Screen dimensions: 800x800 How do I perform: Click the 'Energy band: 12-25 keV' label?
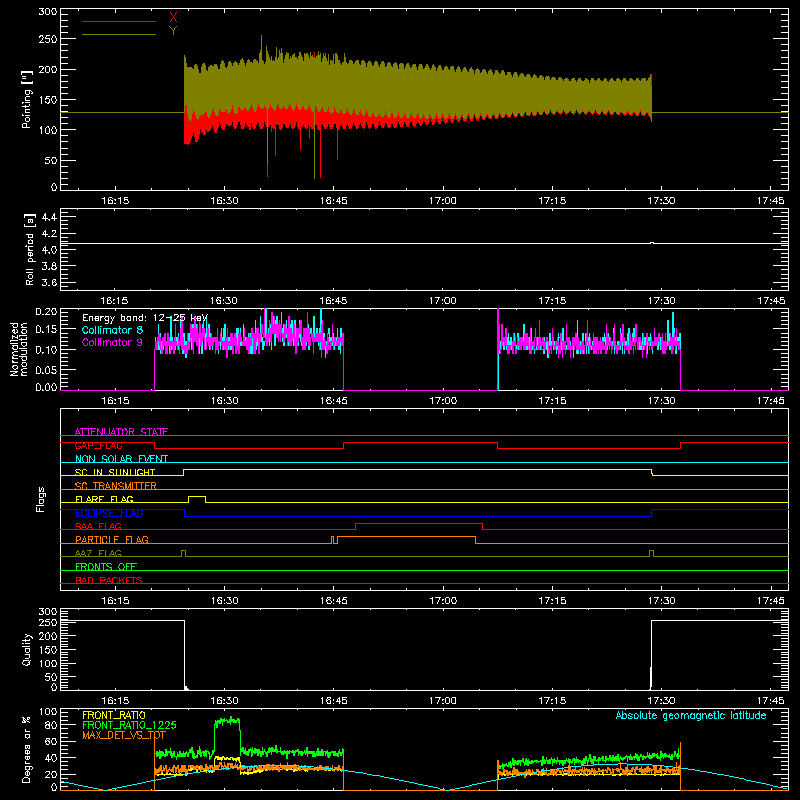pos(145,318)
